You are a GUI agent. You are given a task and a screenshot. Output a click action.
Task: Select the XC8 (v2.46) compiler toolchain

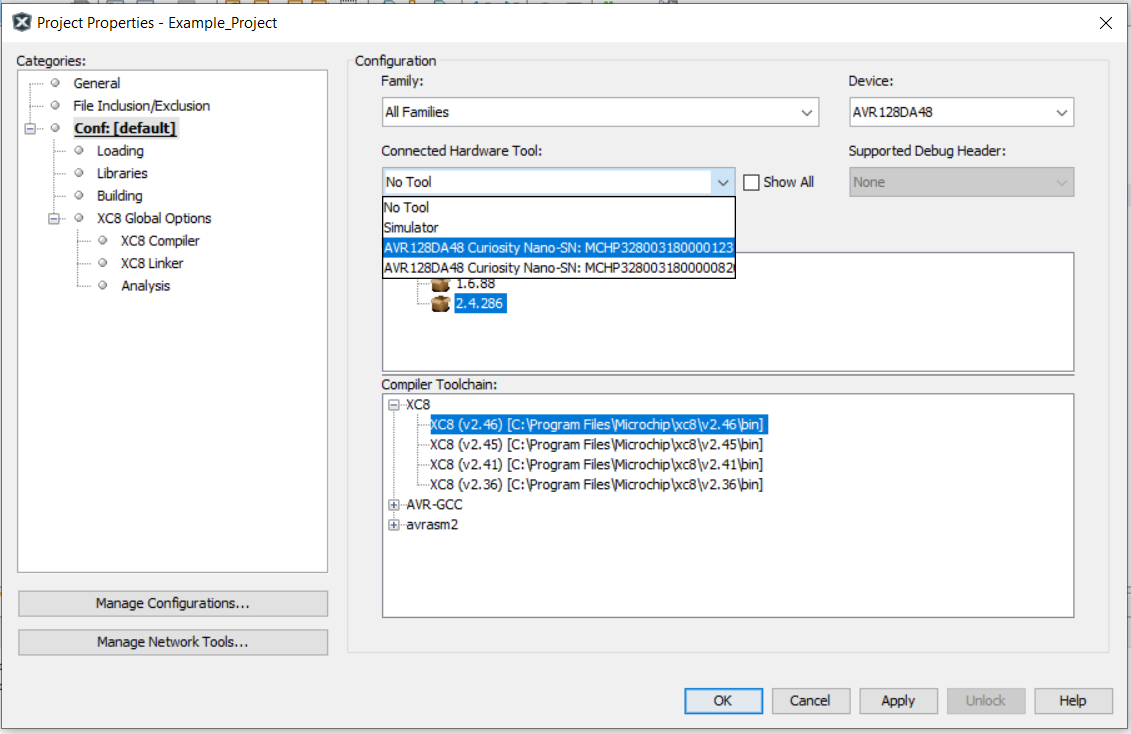pos(597,425)
